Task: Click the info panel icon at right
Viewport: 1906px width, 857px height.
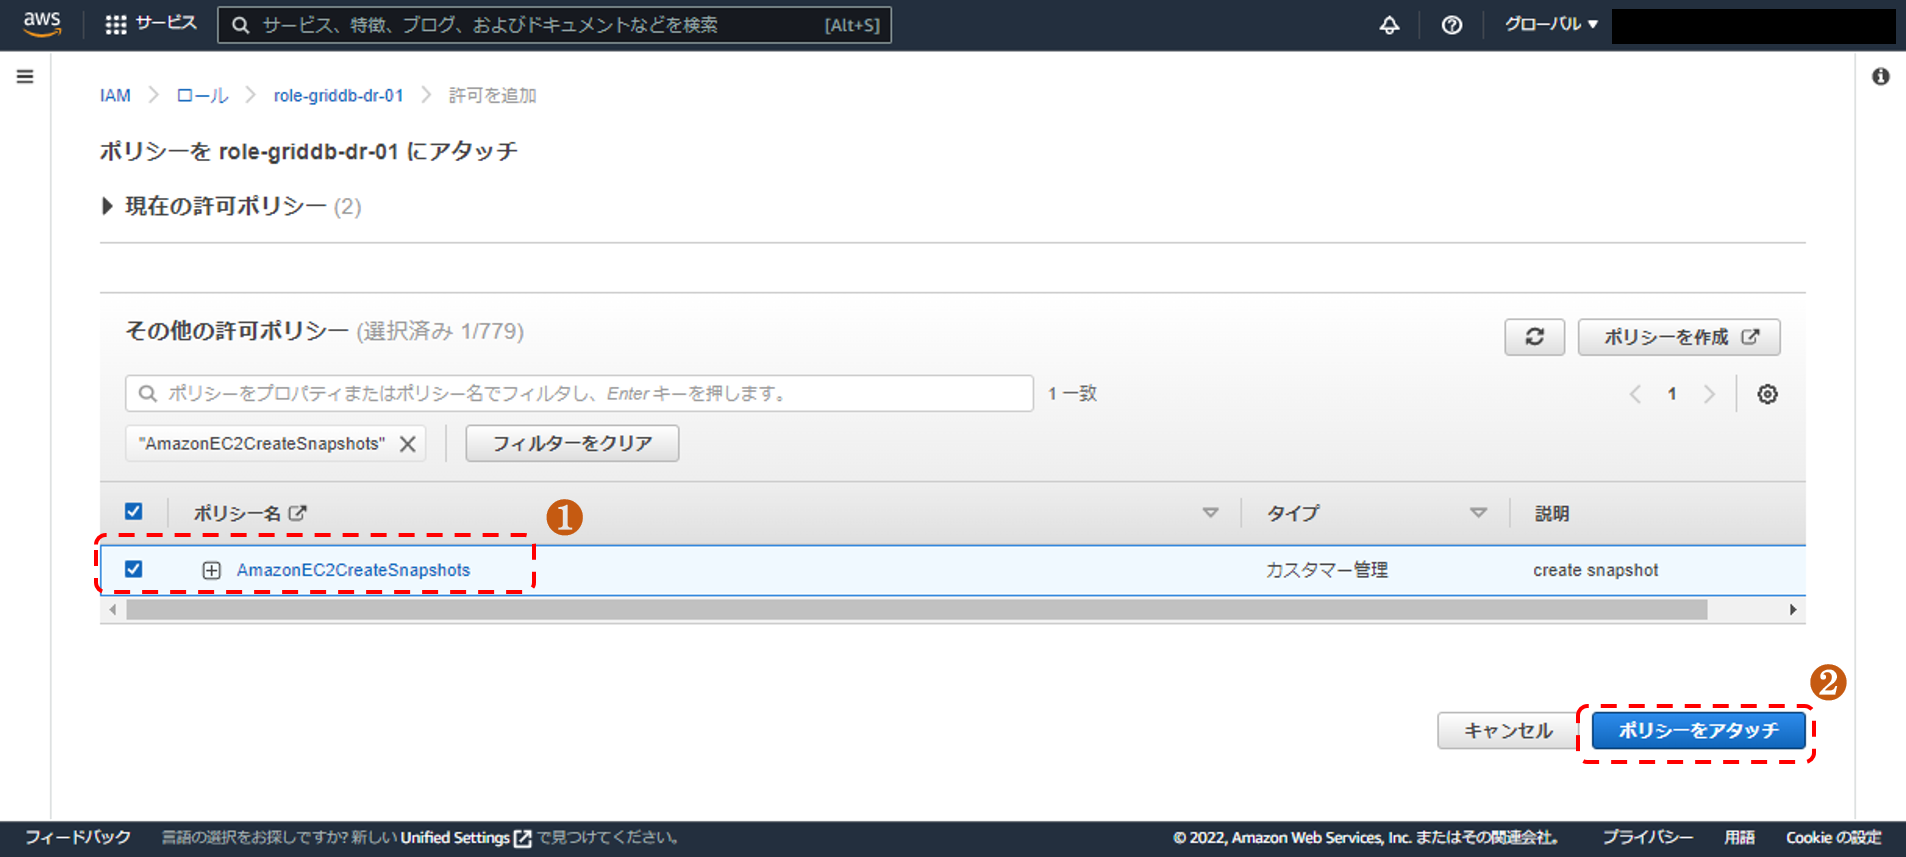Action: click(1880, 77)
